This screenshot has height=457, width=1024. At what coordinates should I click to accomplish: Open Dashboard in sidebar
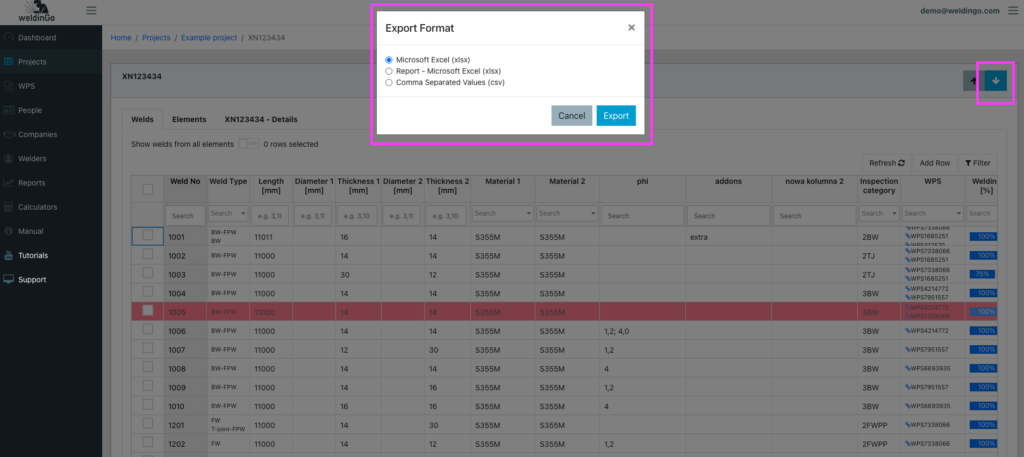[36, 38]
